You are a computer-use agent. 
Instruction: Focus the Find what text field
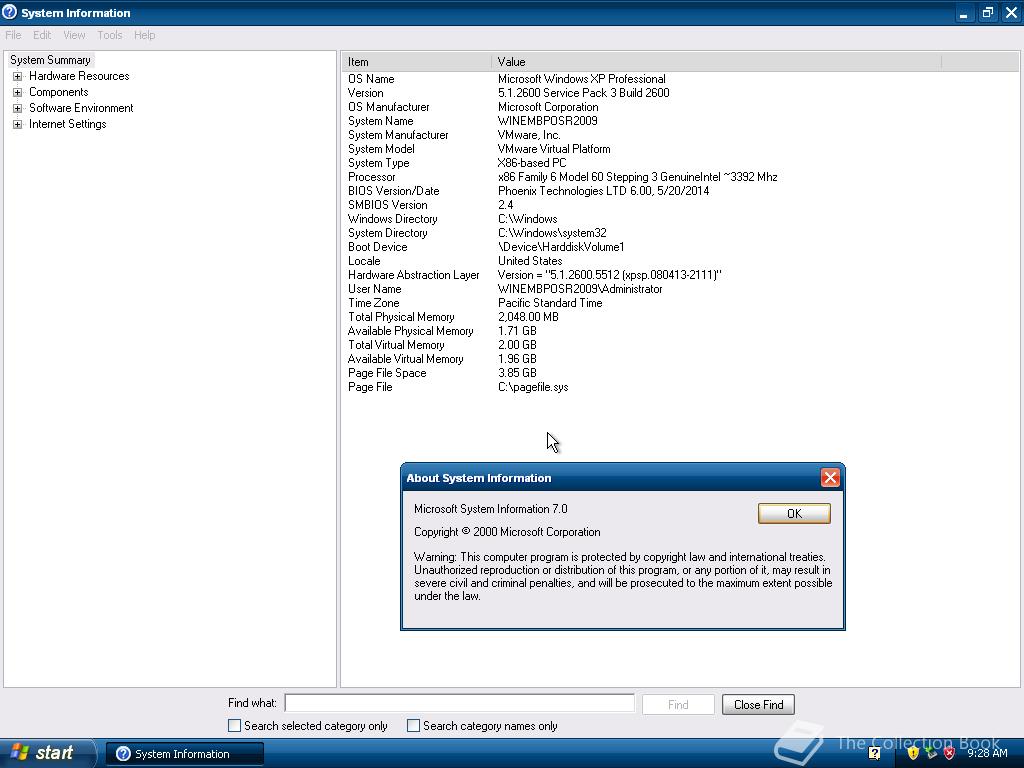(460, 703)
